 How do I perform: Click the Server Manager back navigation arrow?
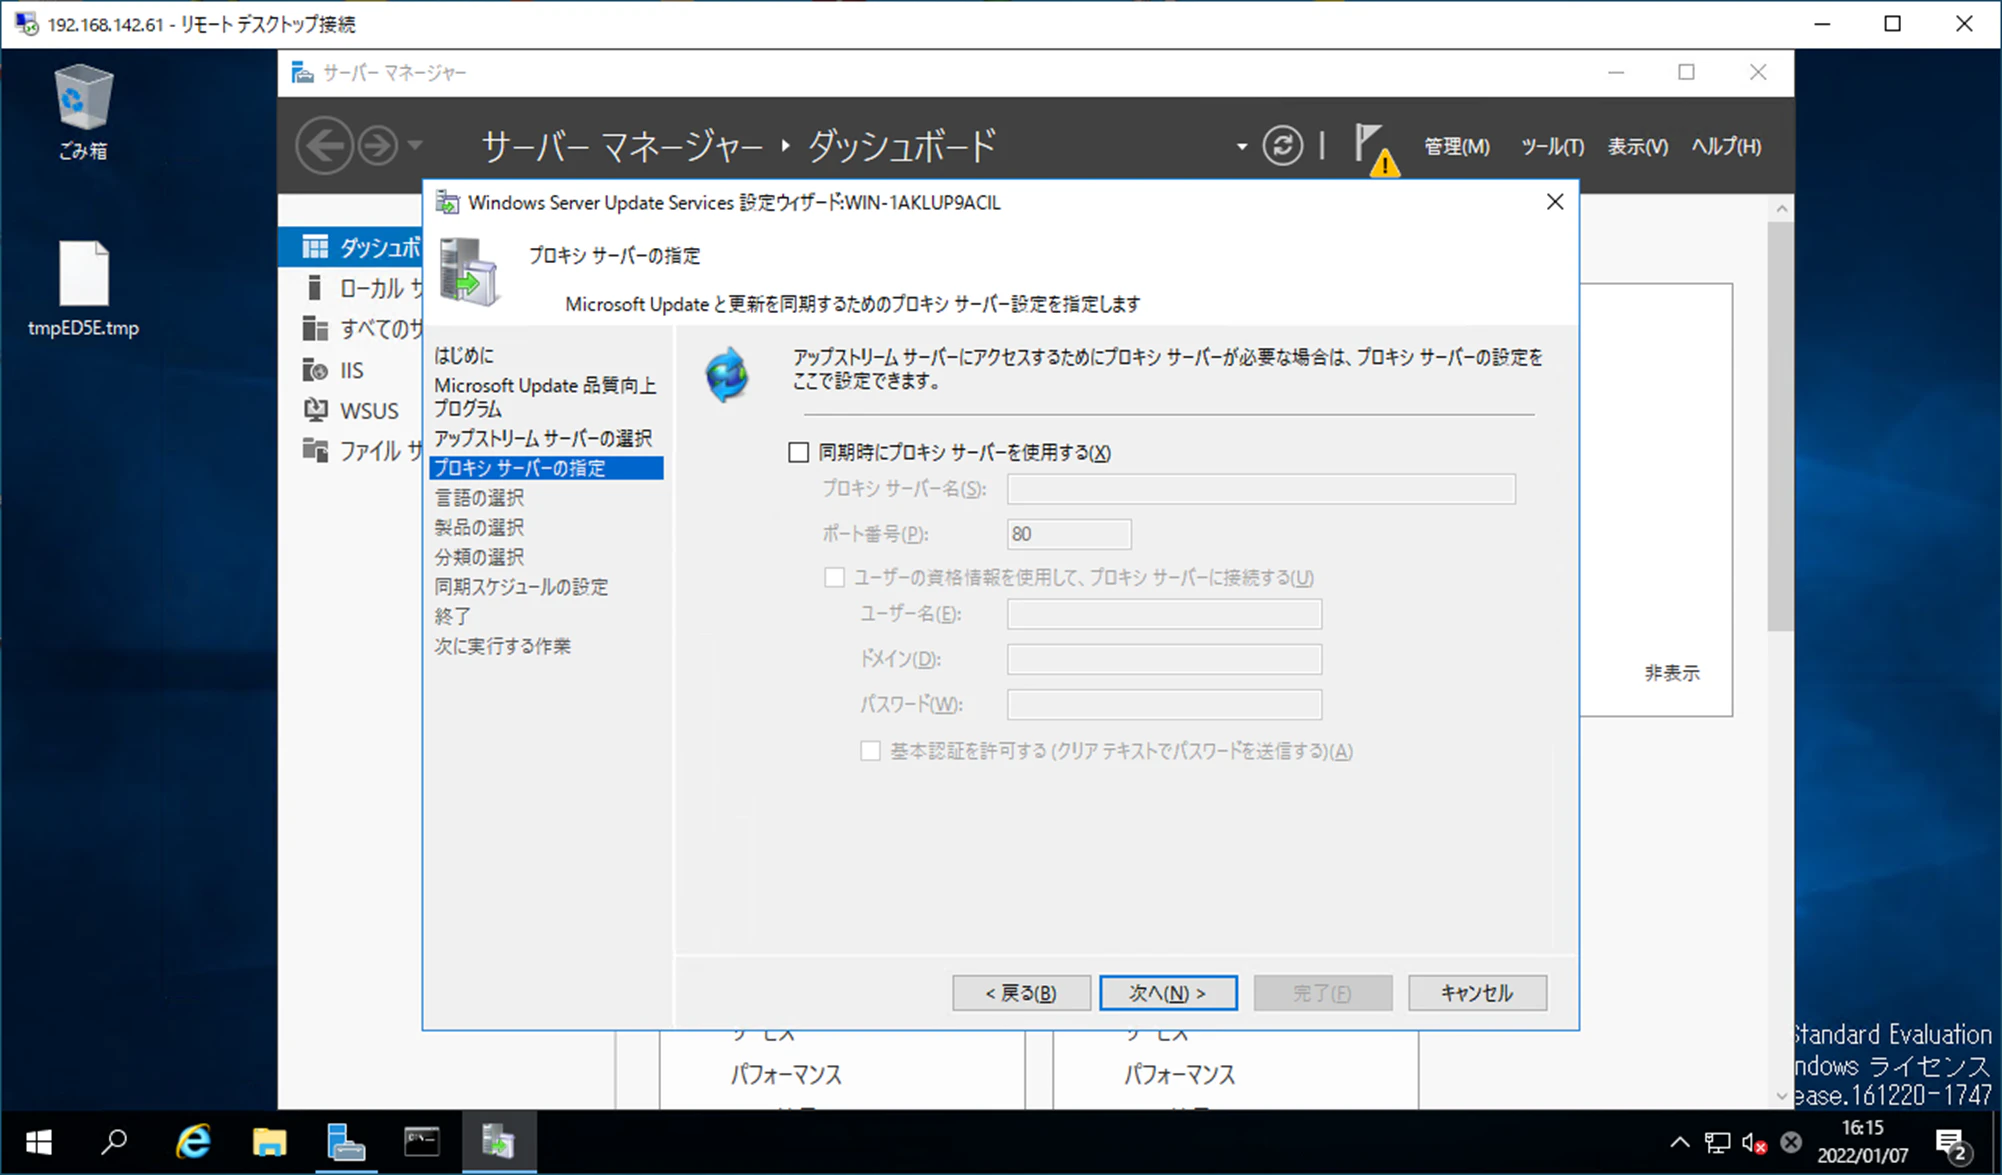point(324,146)
